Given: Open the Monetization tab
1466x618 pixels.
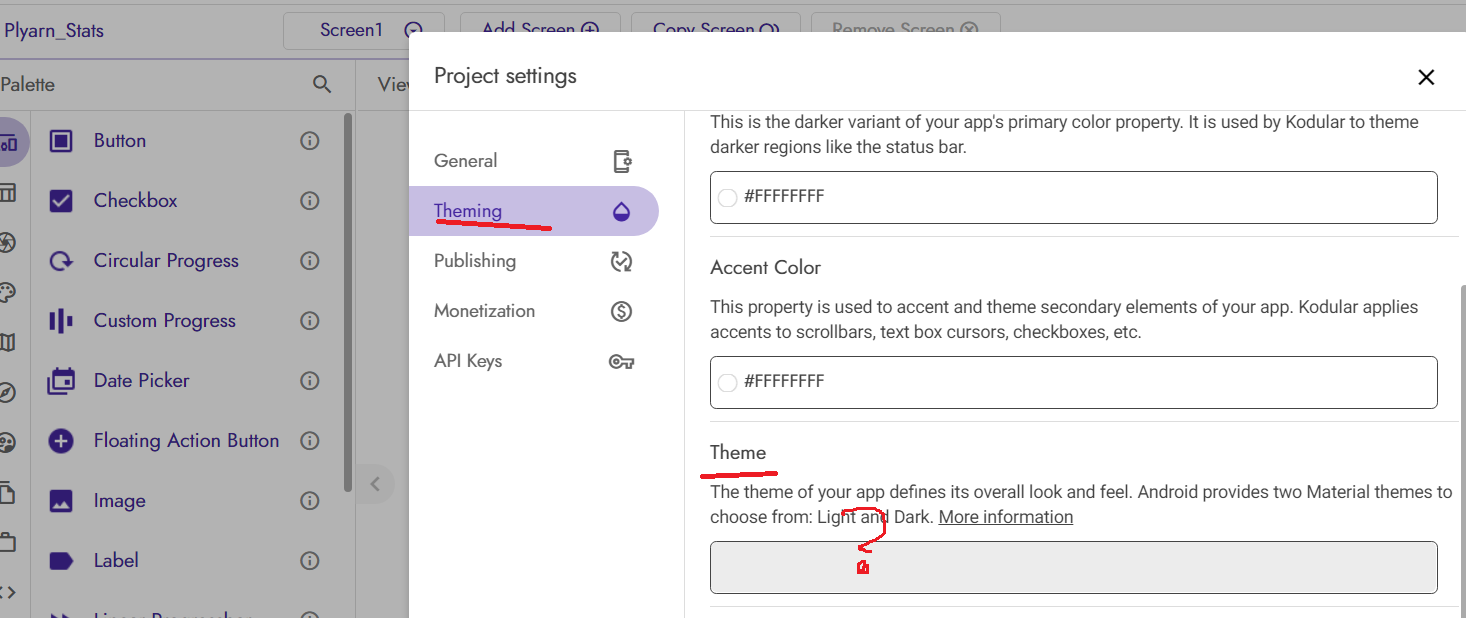Looking at the screenshot, I should click(x=534, y=311).
